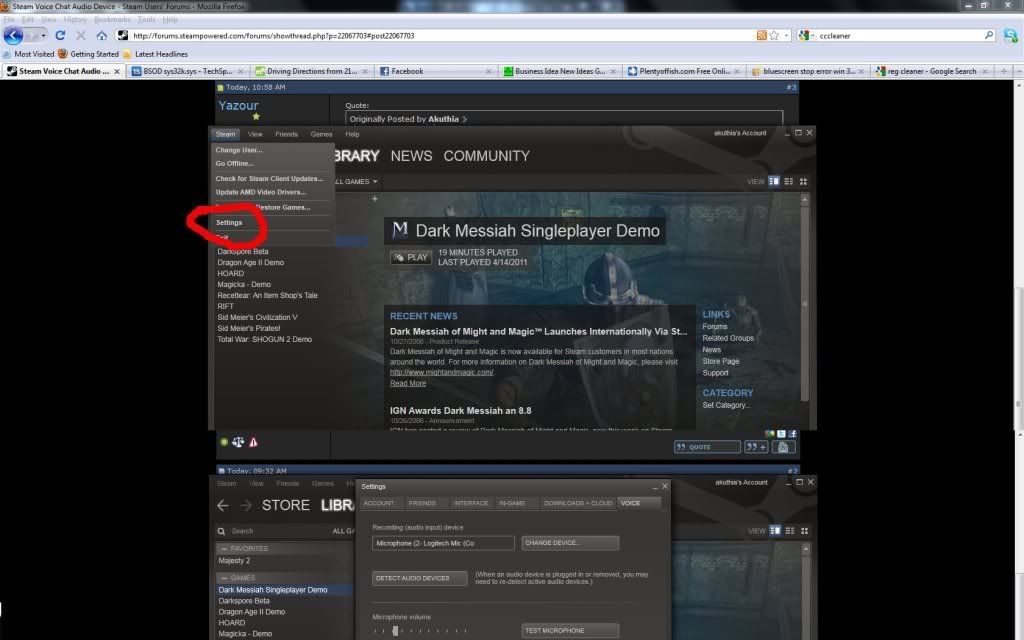This screenshot has width=1024, height=640.
Task: Open the Related Groups link
Action: 728,338
